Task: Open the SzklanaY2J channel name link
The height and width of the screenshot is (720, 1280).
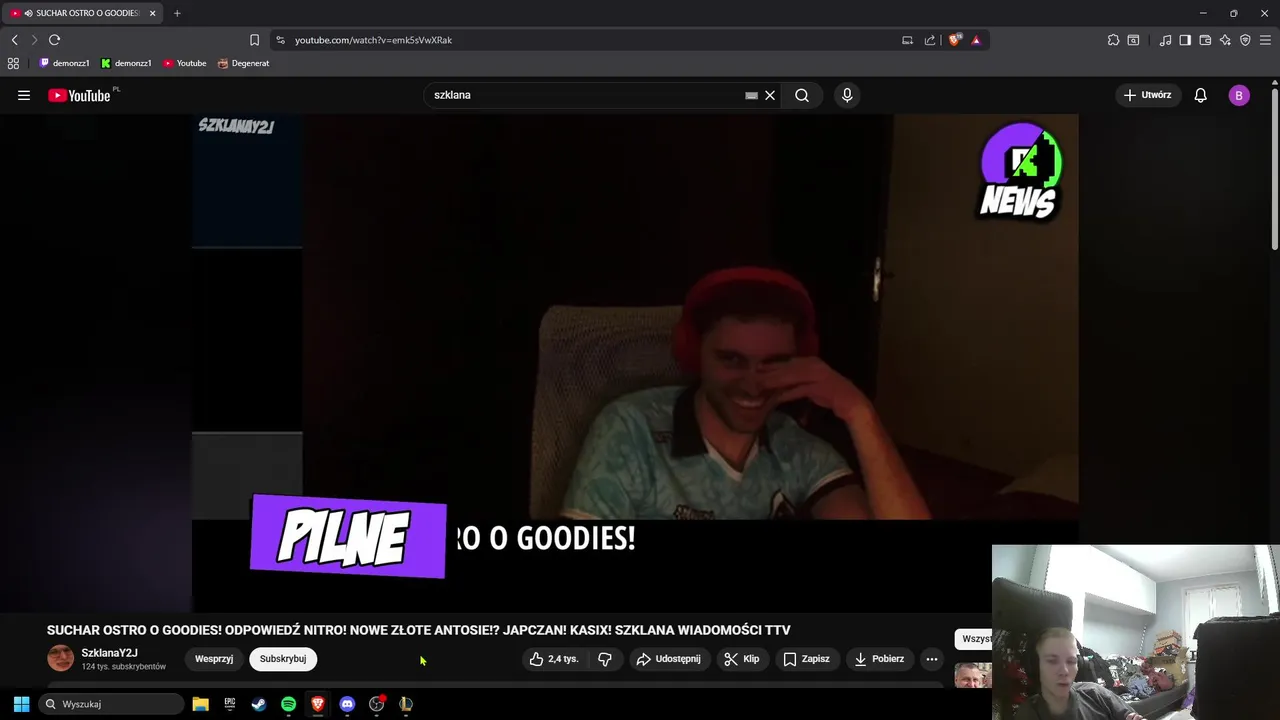Action: pos(110,653)
